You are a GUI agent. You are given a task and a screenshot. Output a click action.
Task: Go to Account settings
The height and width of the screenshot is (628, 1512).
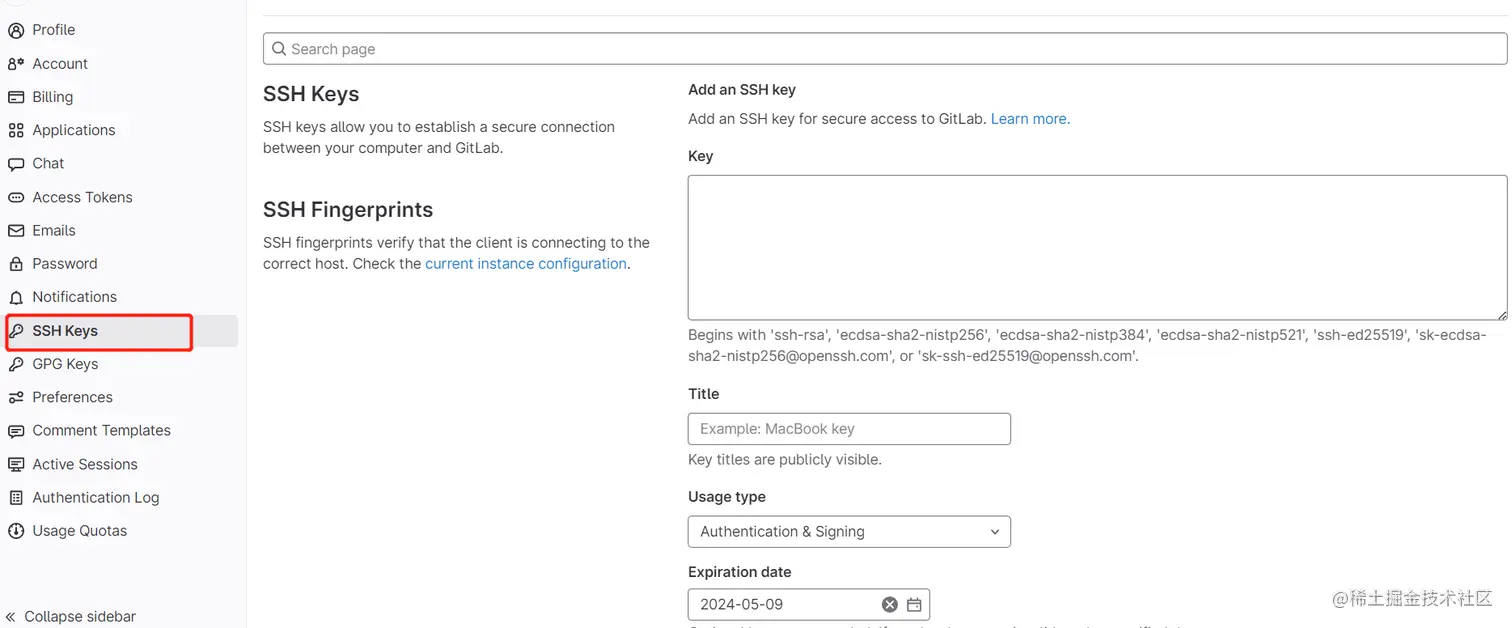tap(60, 64)
